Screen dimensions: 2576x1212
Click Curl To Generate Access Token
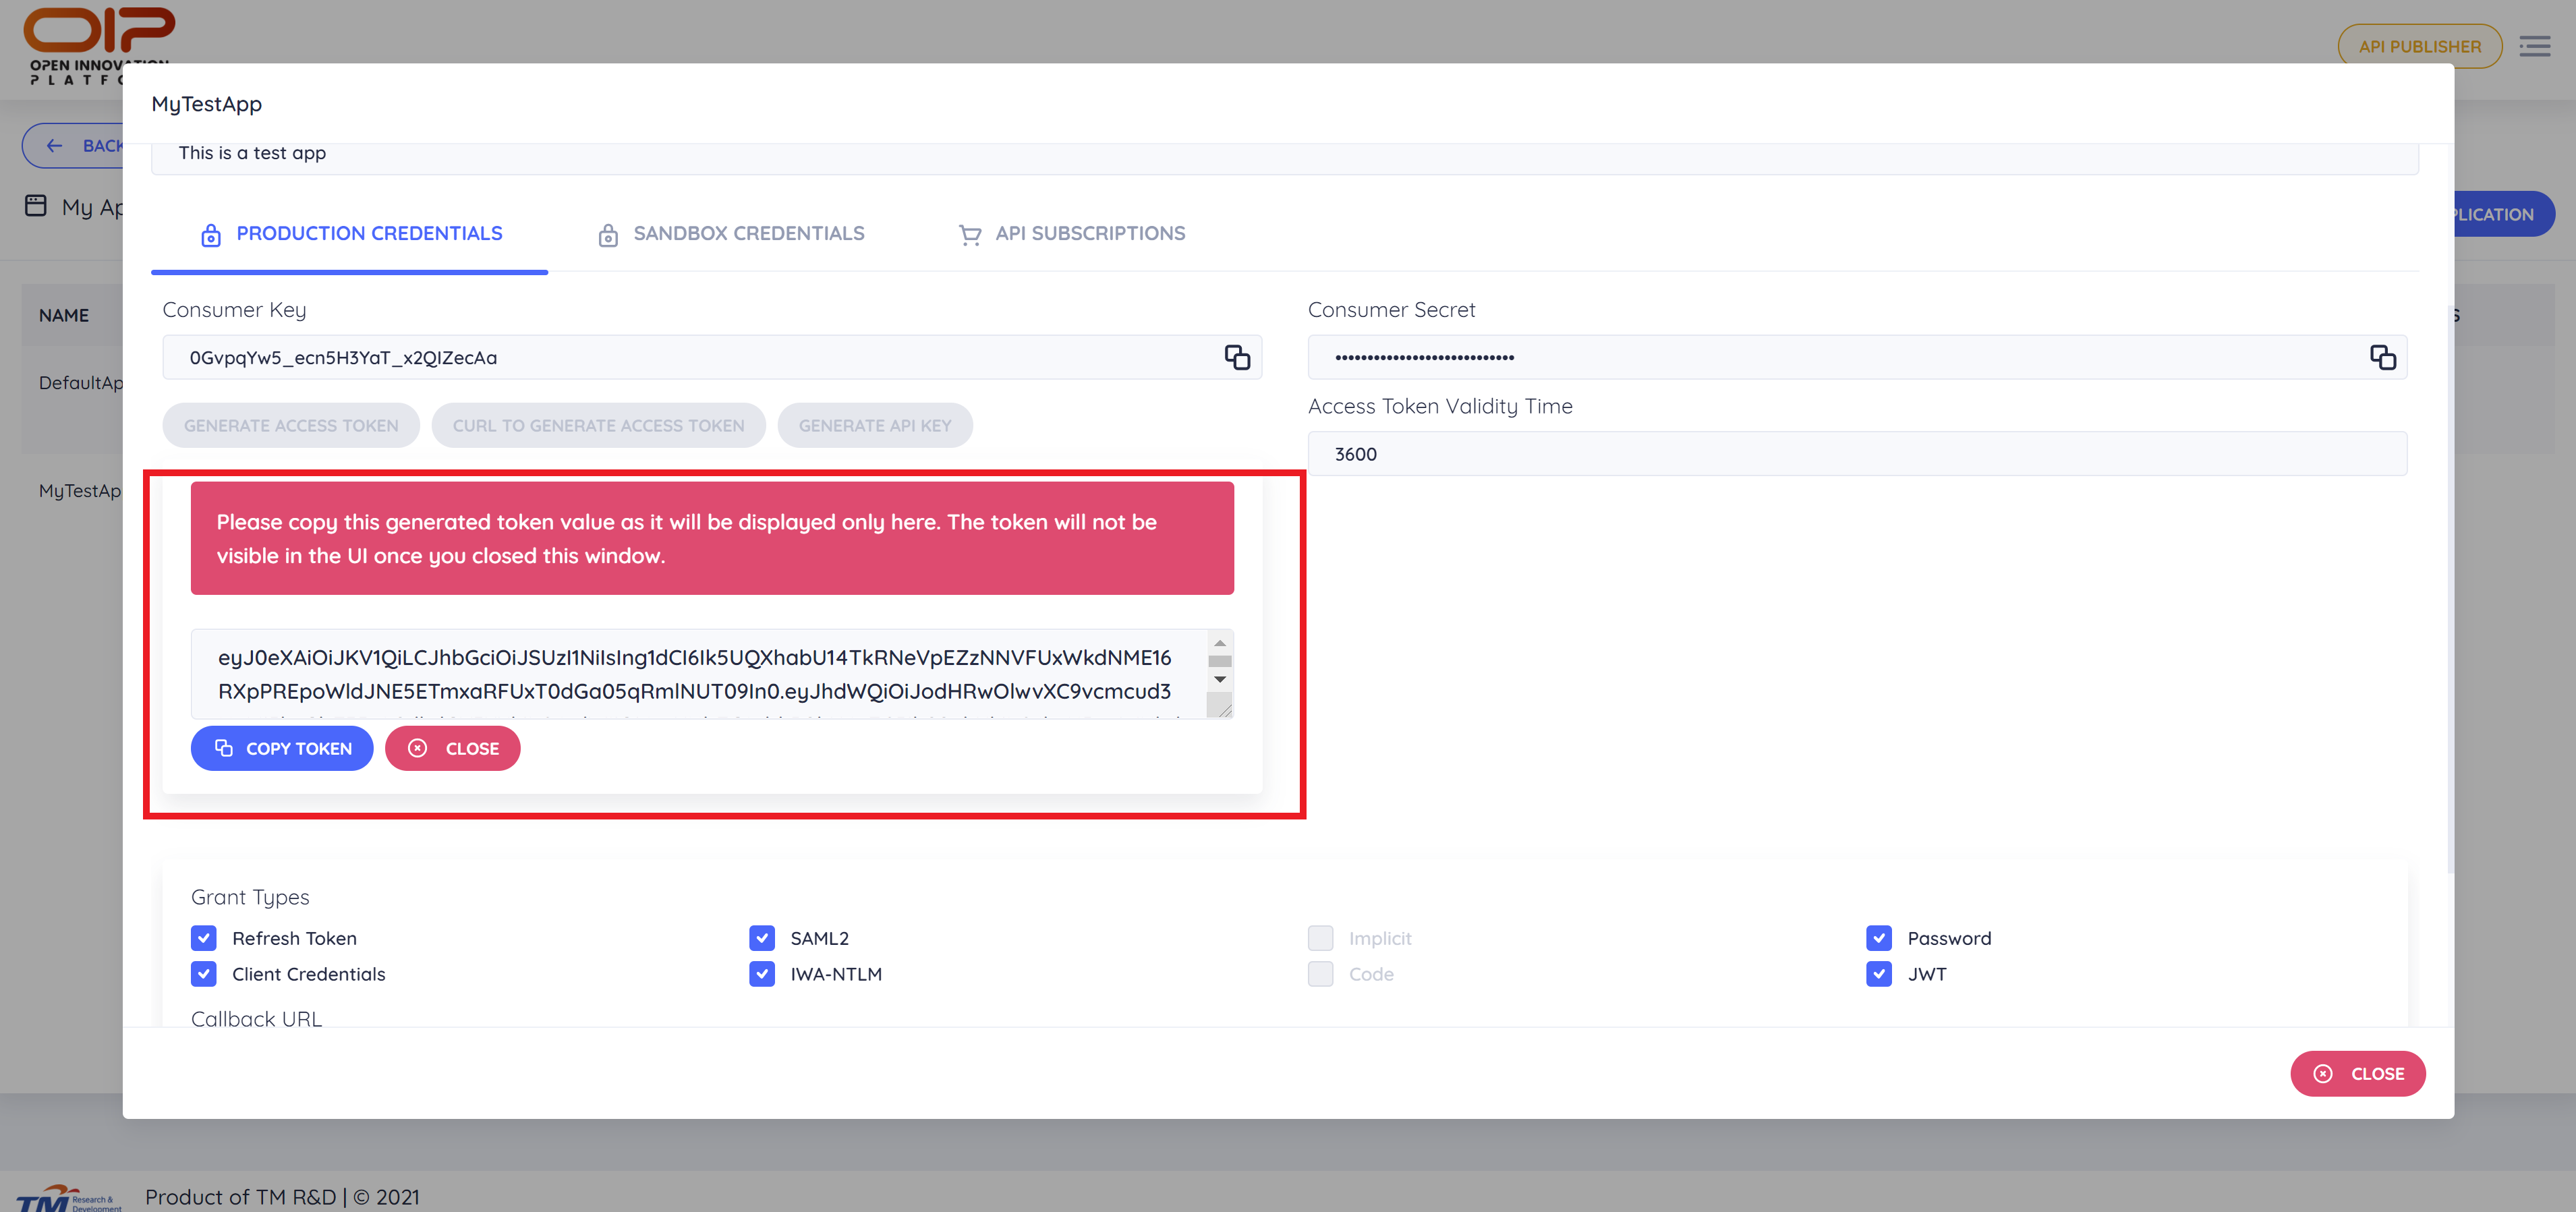point(598,425)
